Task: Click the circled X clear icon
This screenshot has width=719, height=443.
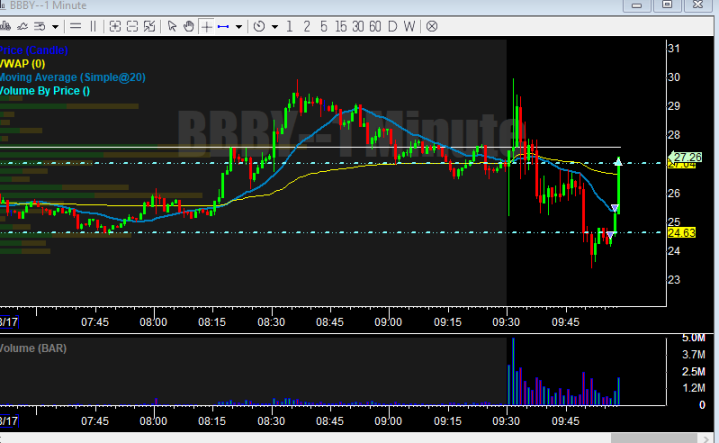Action: click(431, 27)
